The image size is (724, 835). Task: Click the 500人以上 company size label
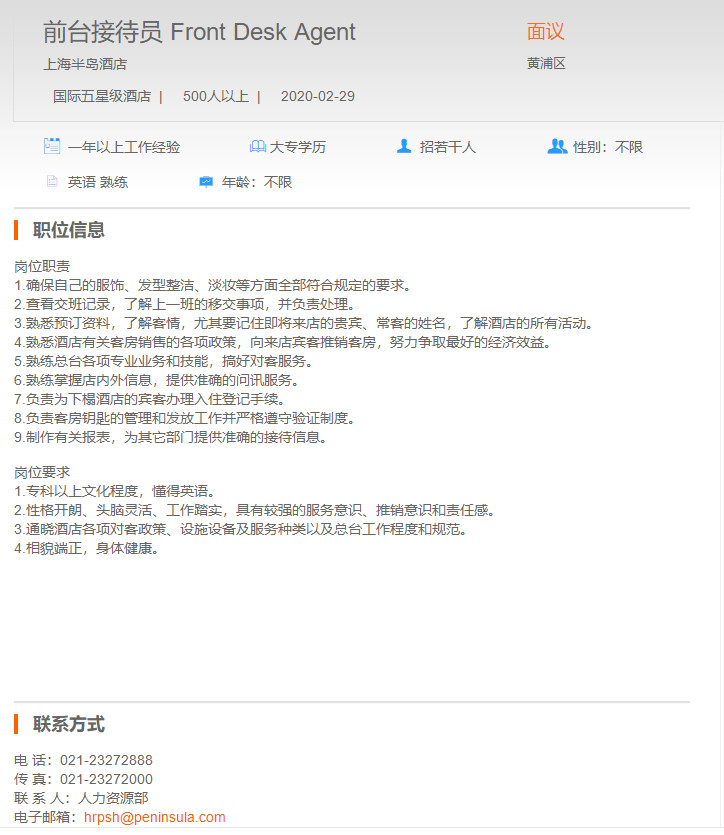[x=215, y=97]
